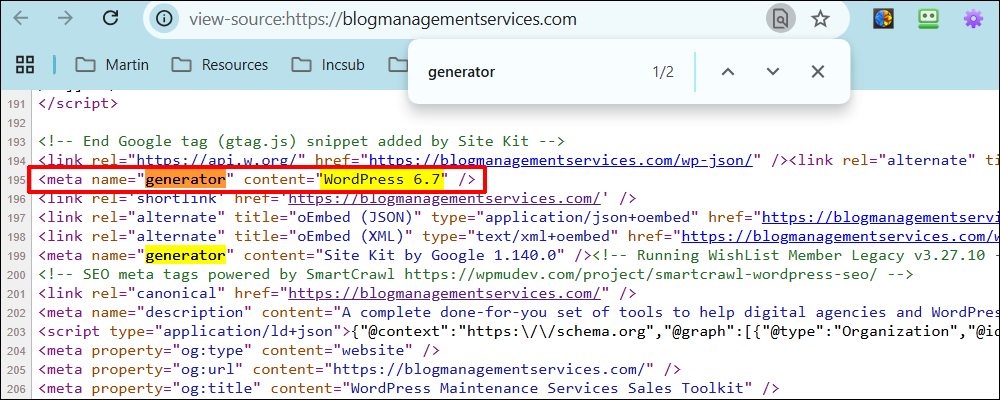Open the oEmbed XML href link on line 198
This screenshot has width=1000, height=400.
[x=841, y=237]
